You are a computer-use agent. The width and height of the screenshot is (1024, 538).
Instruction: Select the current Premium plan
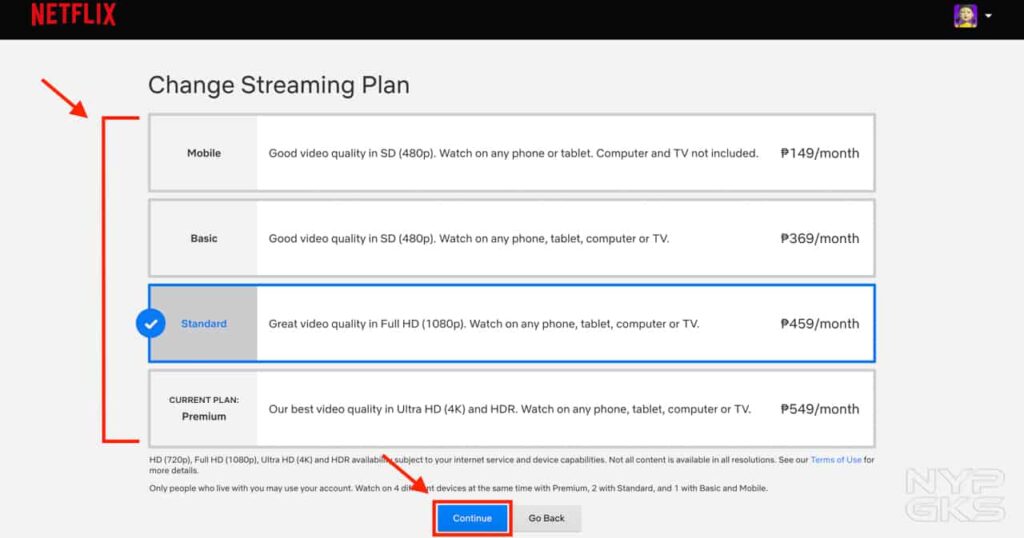(511, 409)
